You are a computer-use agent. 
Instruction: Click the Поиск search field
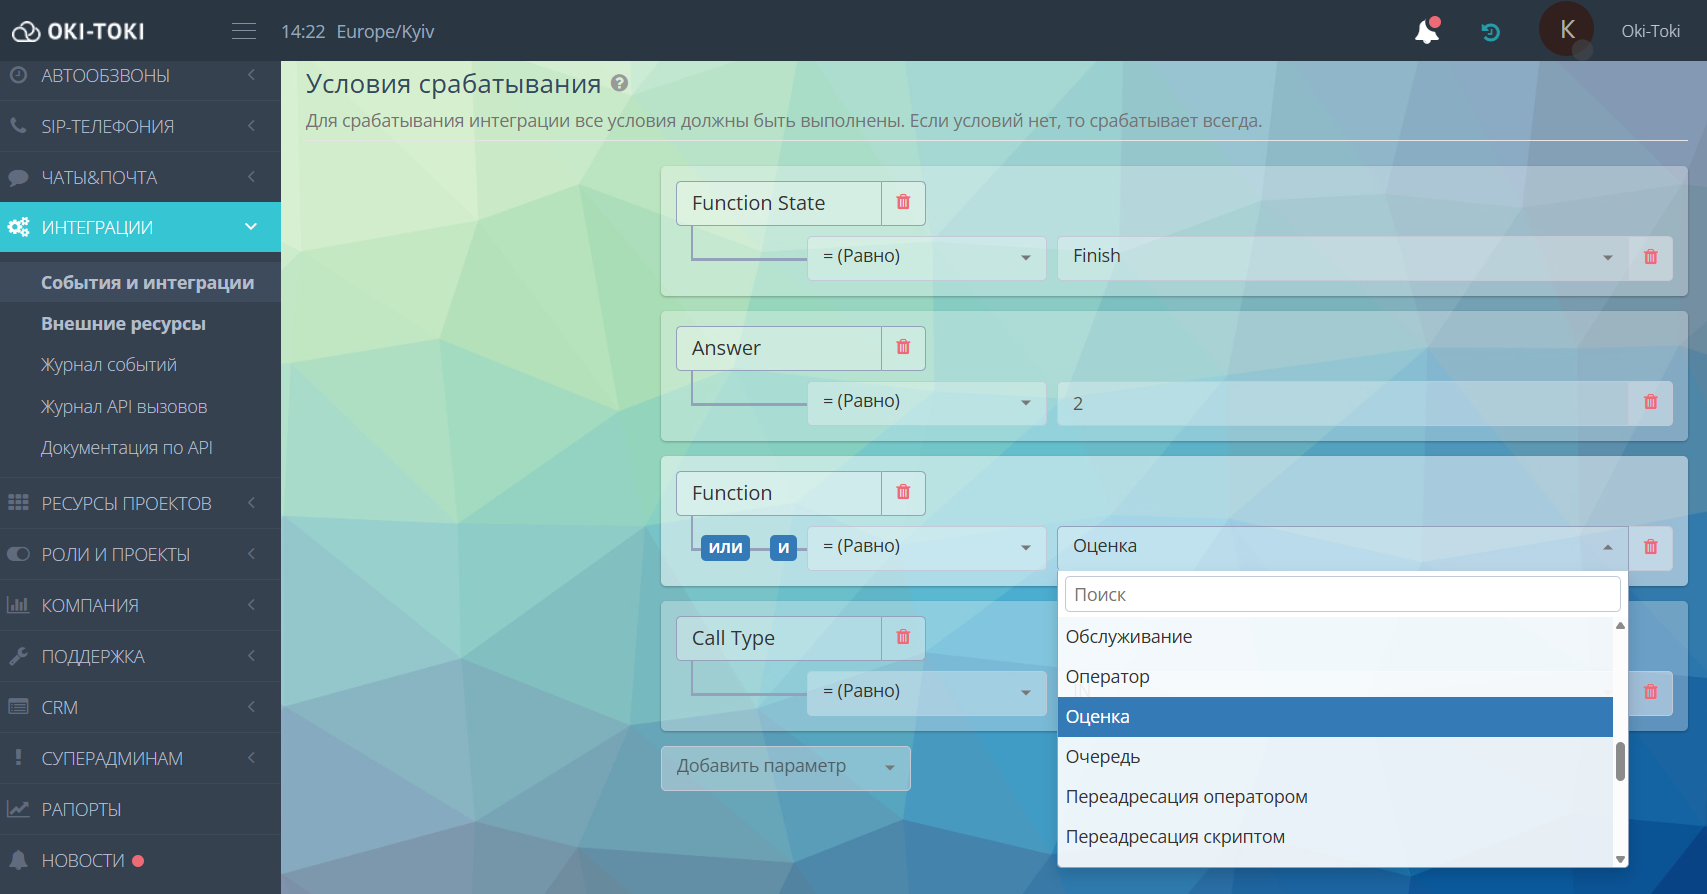click(1342, 595)
